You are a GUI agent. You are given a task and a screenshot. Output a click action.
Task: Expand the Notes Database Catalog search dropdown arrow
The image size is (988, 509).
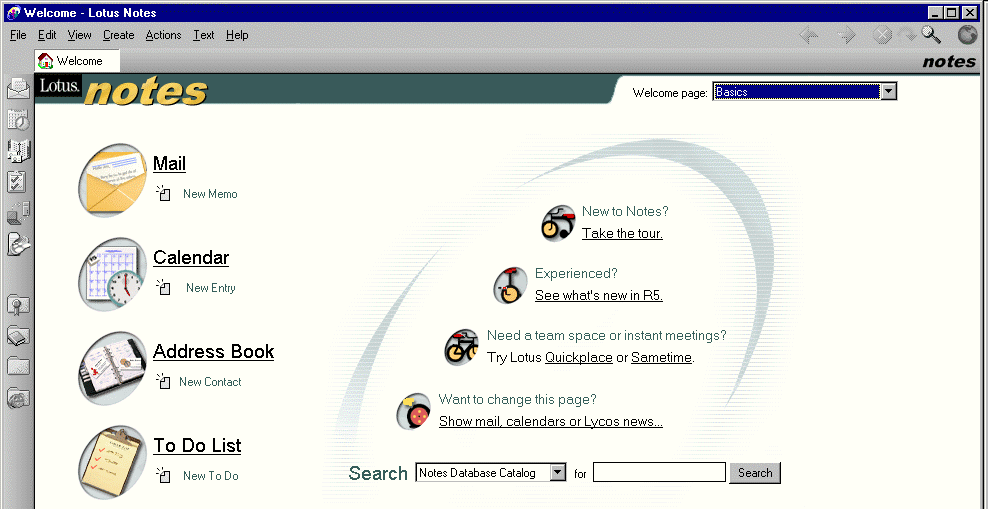pos(558,472)
